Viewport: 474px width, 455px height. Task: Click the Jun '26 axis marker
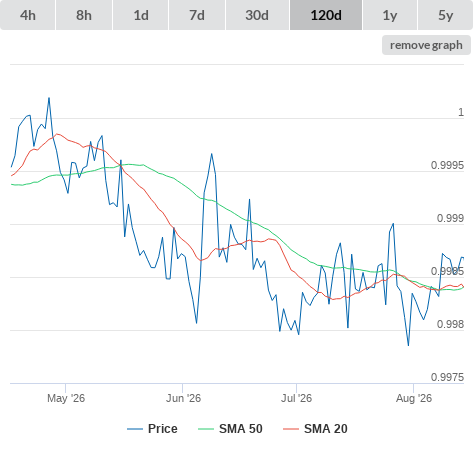tap(183, 398)
